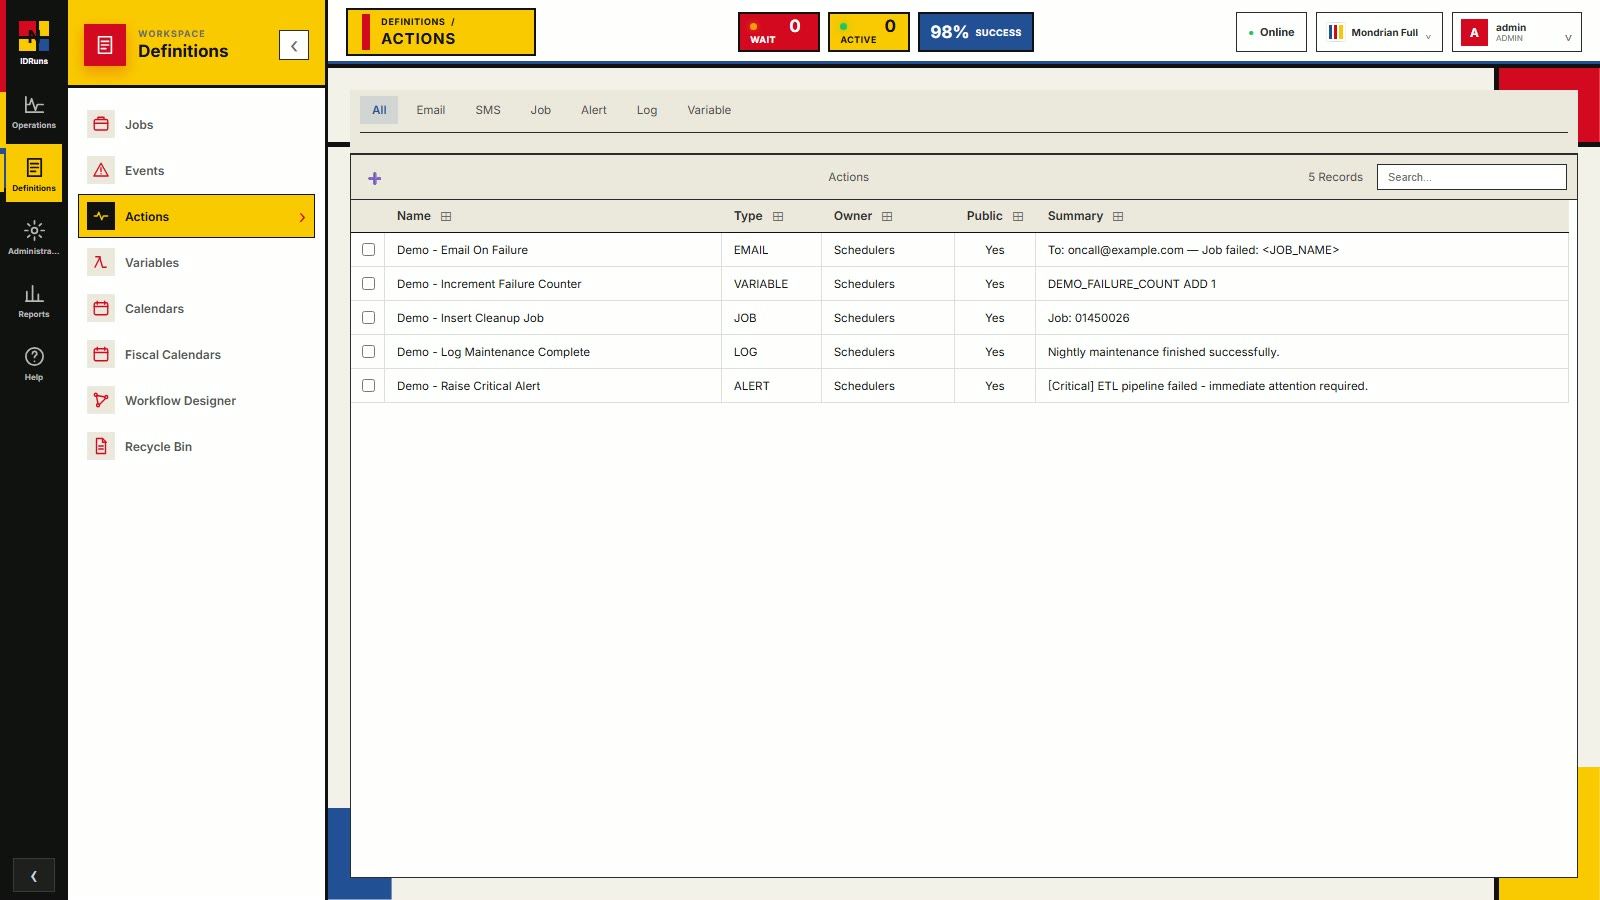The width and height of the screenshot is (1600, 900).
Task: Switch to the SMS filter tab
Action: (x=488, y=110)
